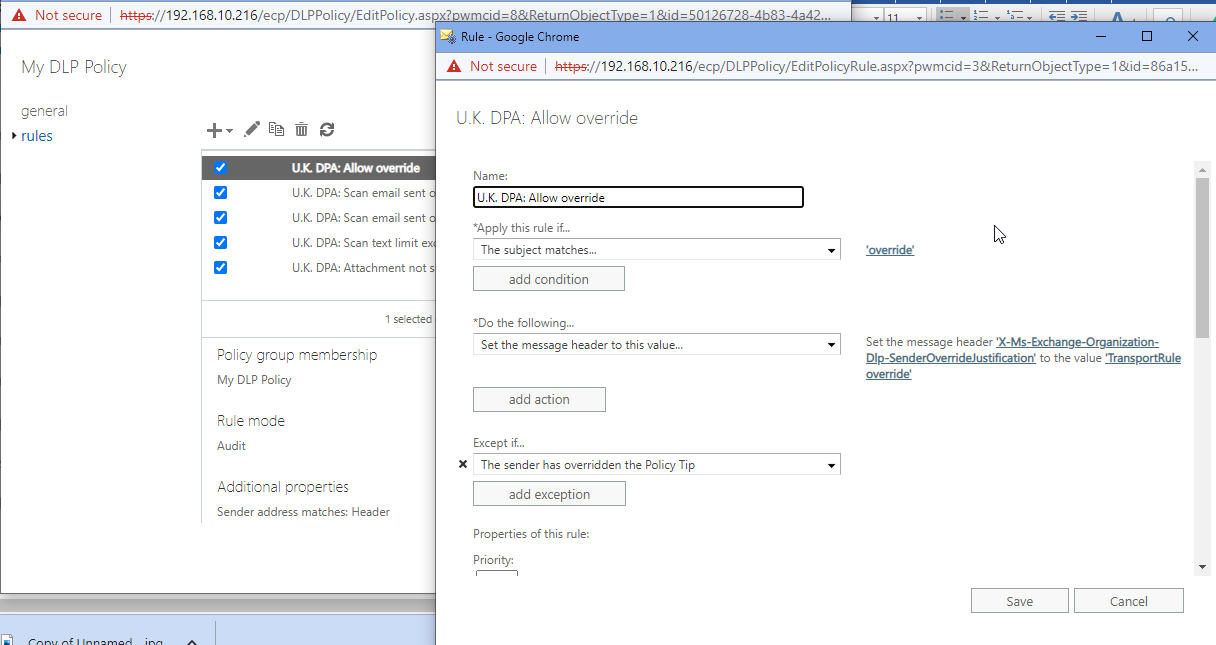
Task: Open bullet list dropdown arrow in Word
Action: click(x=962, y=17)
